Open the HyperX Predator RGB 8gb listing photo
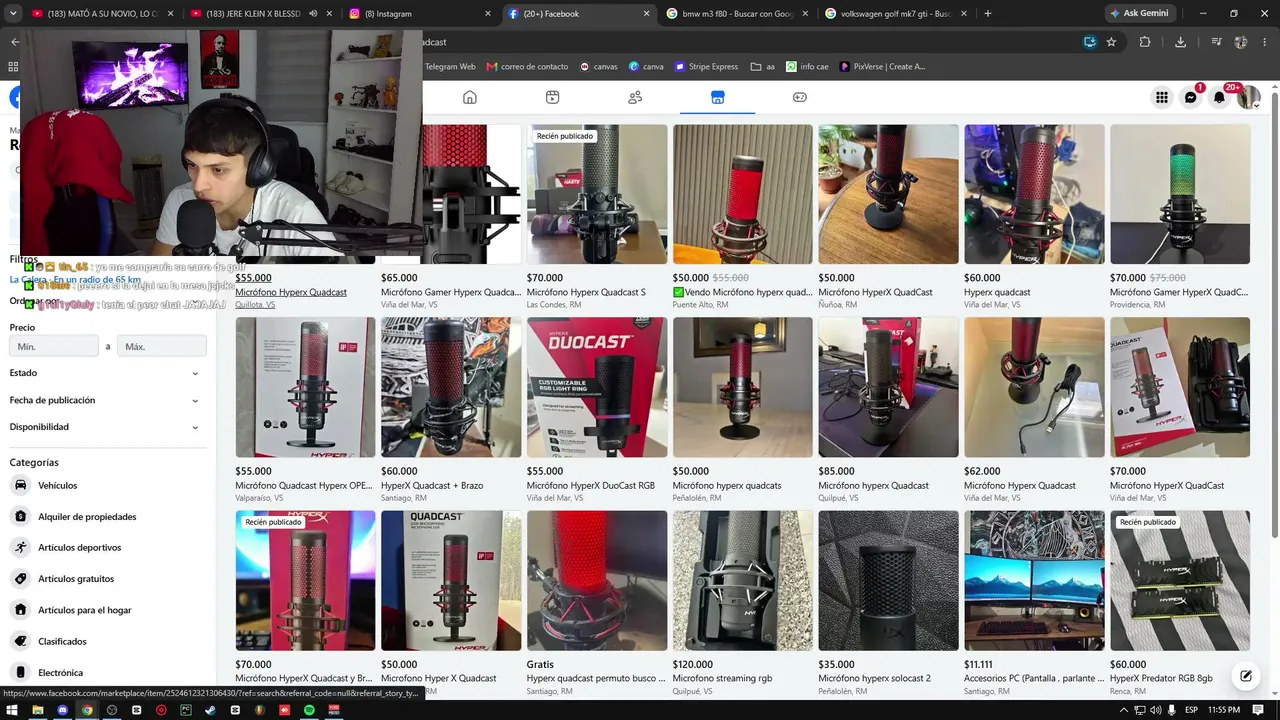Image resolution: width=1280 pixels, height=720 pixels. coord(1180,581)
